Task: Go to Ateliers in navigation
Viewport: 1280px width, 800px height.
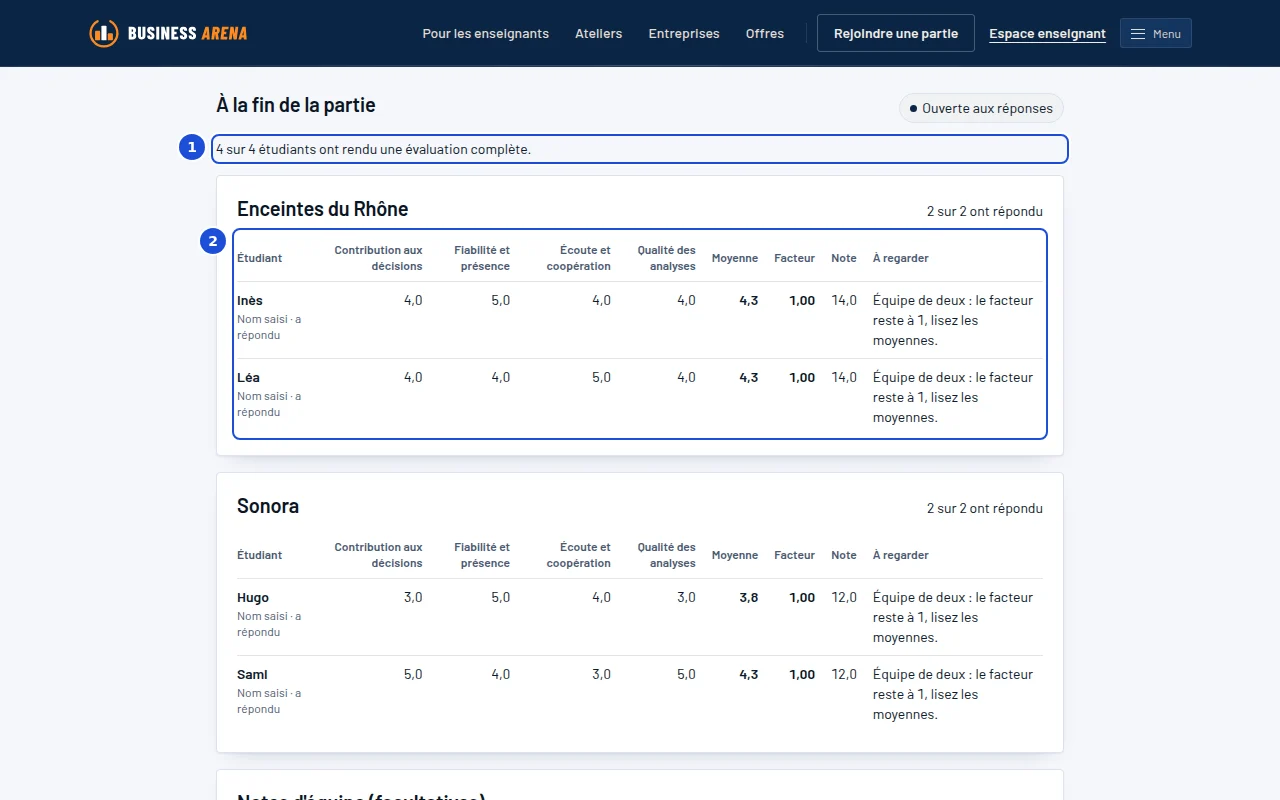Action: coord(599,33)
